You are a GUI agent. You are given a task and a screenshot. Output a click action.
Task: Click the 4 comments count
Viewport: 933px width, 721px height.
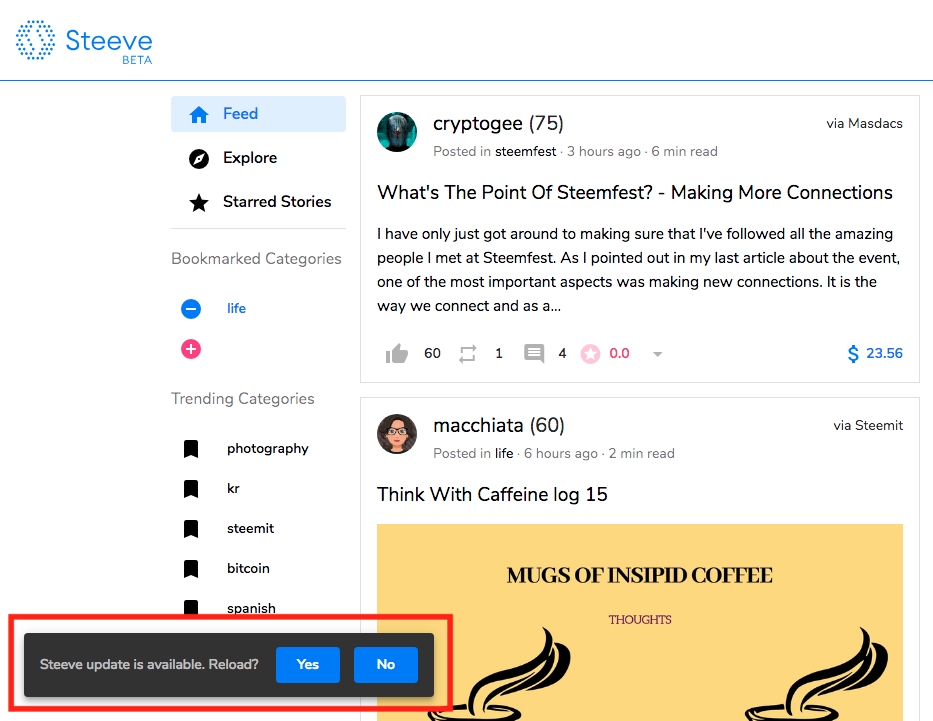pyautogui.click(x=562, y=353)
